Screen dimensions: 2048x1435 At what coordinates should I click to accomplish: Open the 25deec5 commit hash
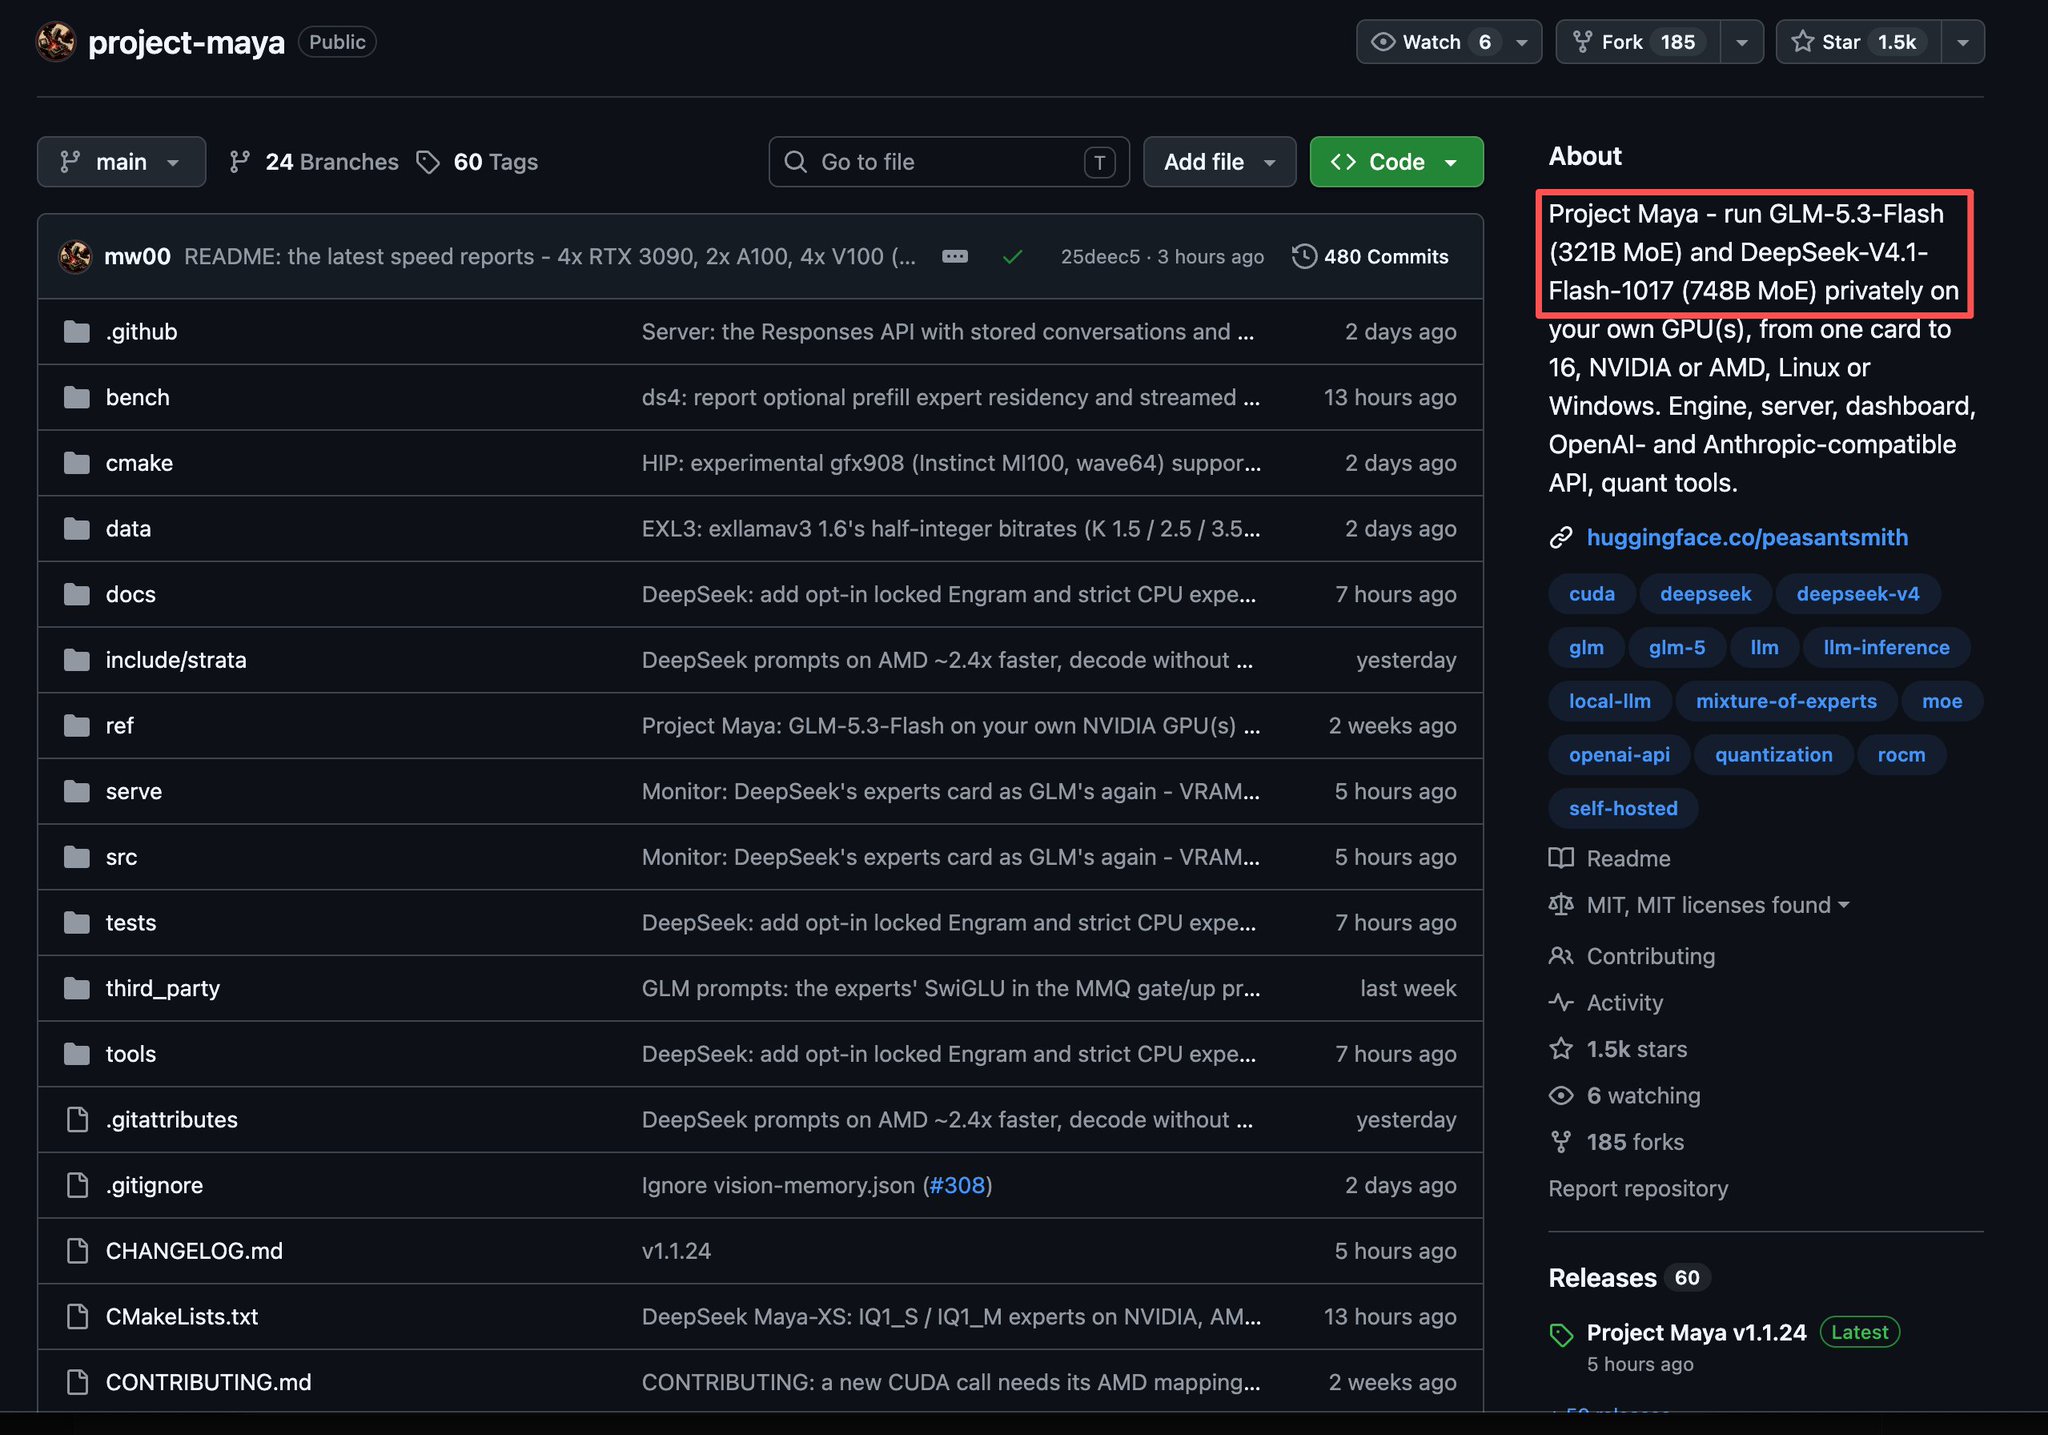(1100, 257)
